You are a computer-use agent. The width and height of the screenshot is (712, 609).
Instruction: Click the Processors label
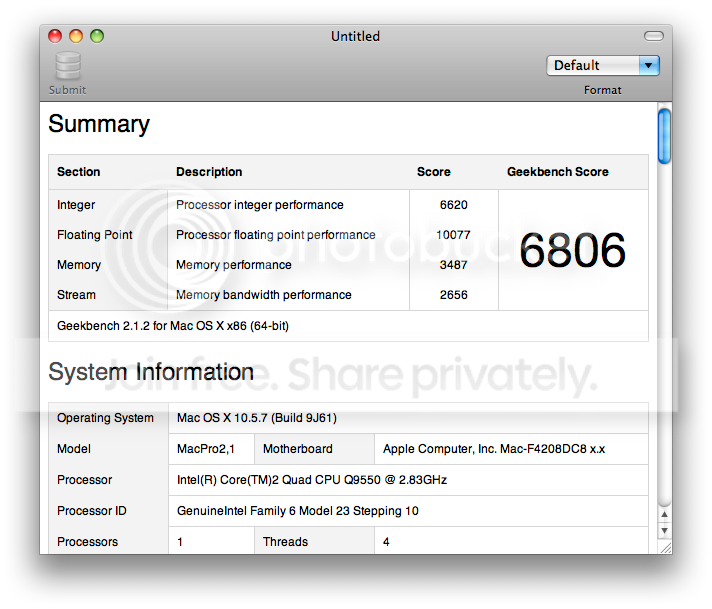pyautogui.click(x=87, y=541)
